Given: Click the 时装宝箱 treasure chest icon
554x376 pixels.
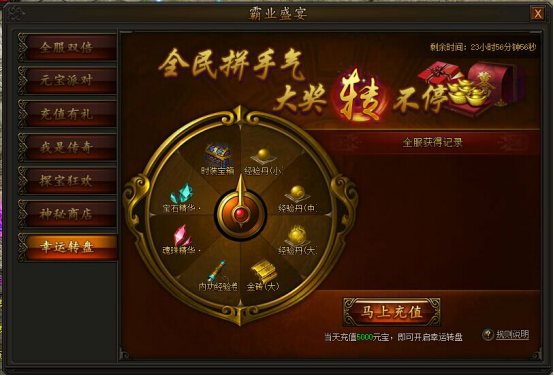Looking at the screenshot, I should pos(217,154).
